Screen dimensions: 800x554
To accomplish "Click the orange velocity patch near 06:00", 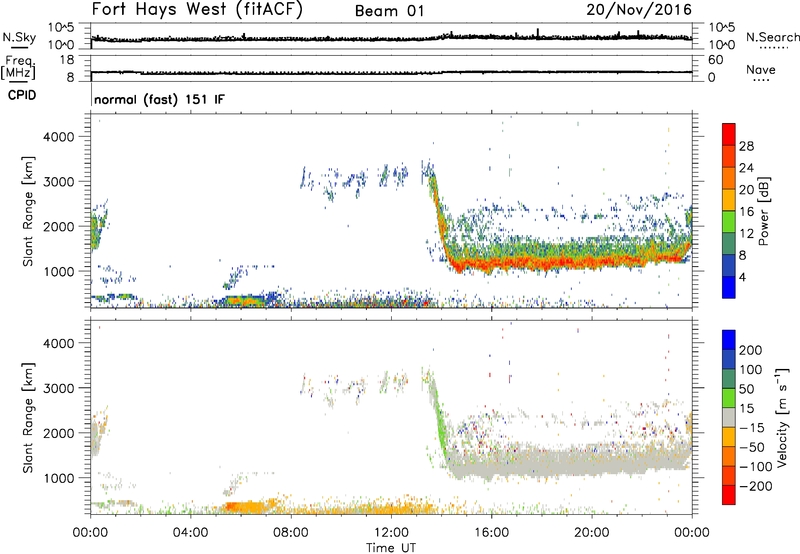I will 247,507.
